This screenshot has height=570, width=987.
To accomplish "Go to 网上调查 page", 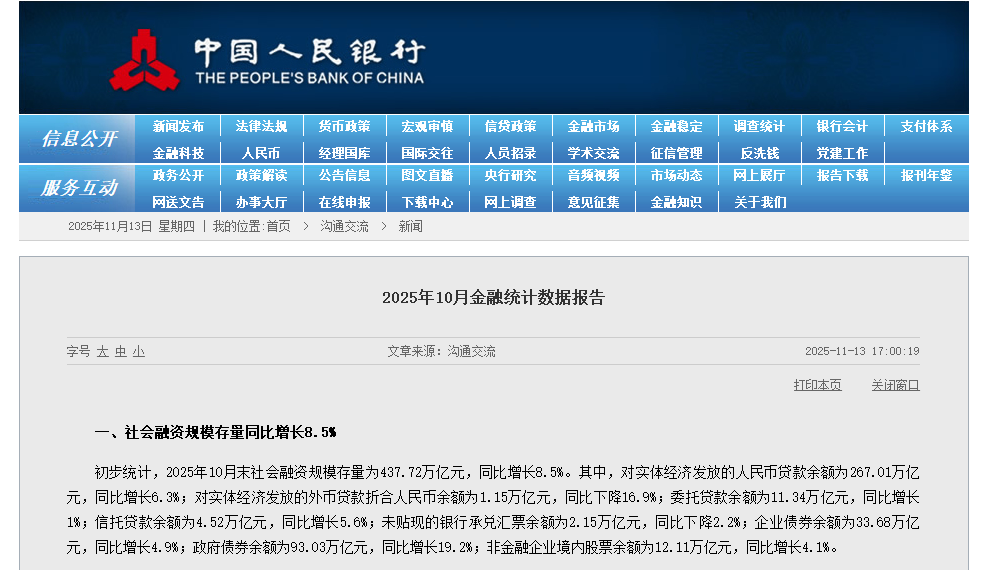I will (x=510, y=202).
